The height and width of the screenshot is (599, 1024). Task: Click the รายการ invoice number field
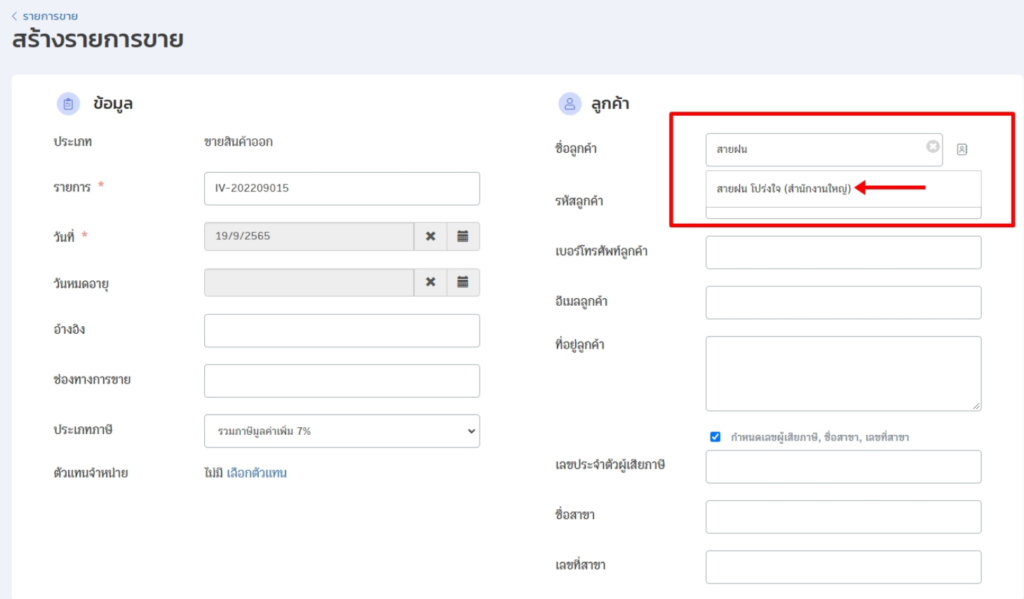(341, 188)
